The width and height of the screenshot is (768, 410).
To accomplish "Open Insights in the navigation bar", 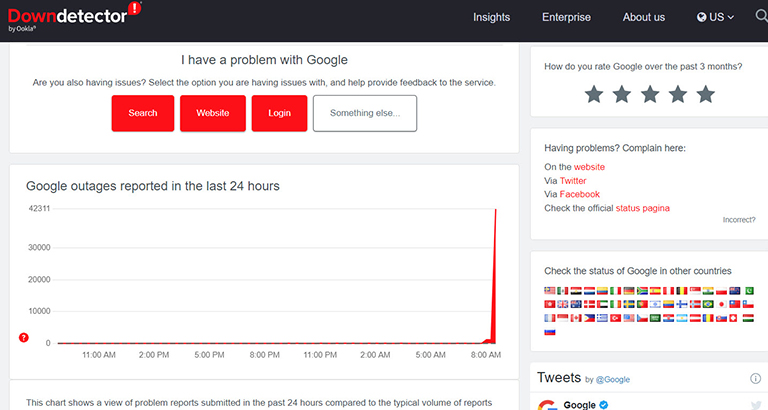I will [x=491, y=17].
